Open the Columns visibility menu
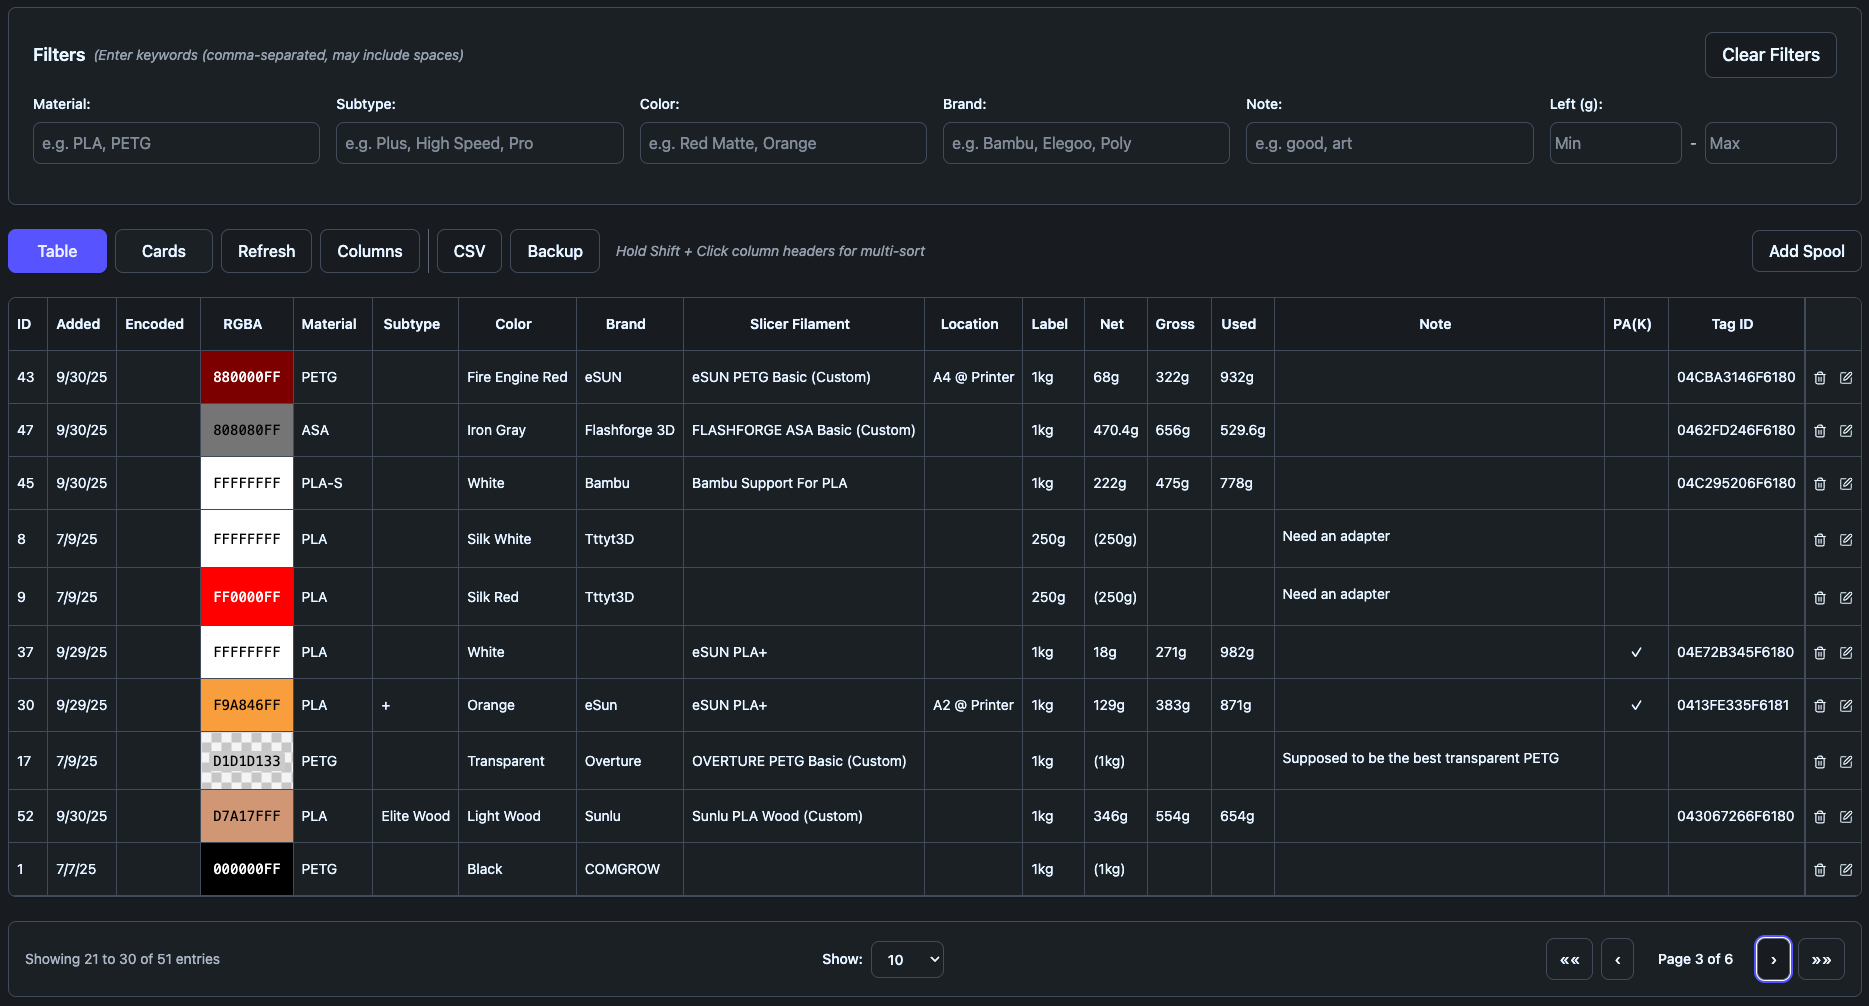1869x1006 pixels. 369,251
